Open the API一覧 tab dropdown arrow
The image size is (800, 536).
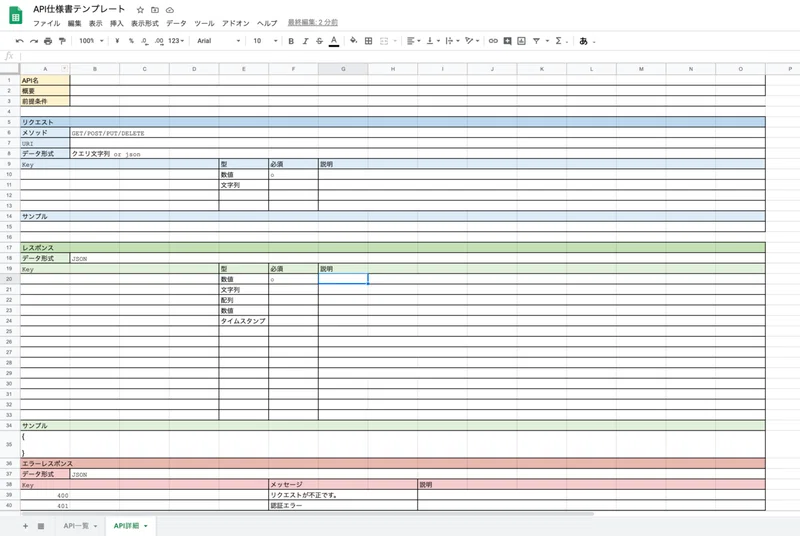[x=95, y=526]
